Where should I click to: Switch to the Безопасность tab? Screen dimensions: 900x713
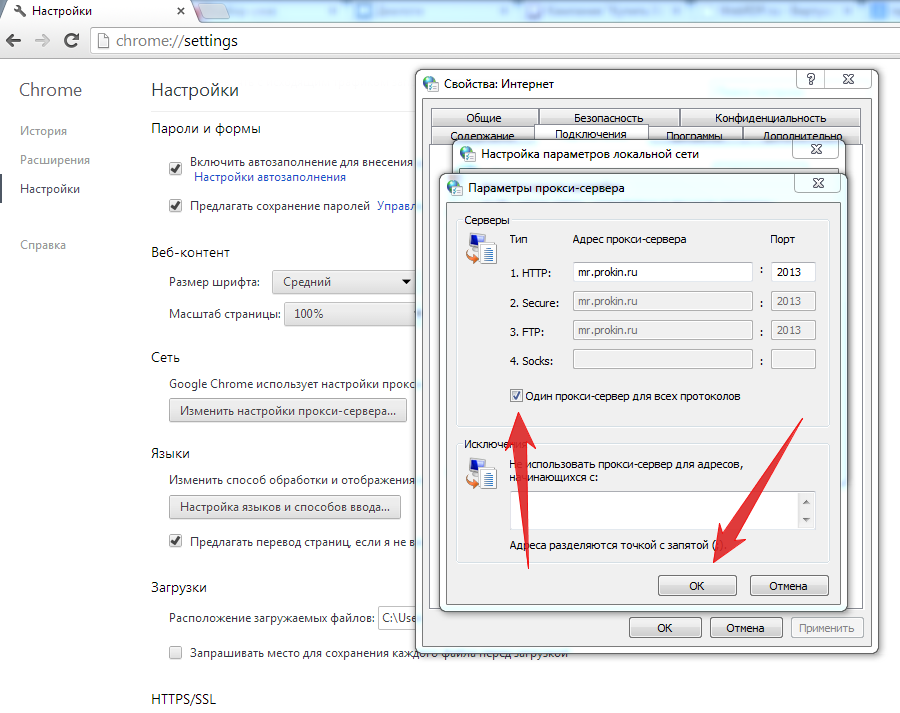pyautogui.click(x=608, y=118)
